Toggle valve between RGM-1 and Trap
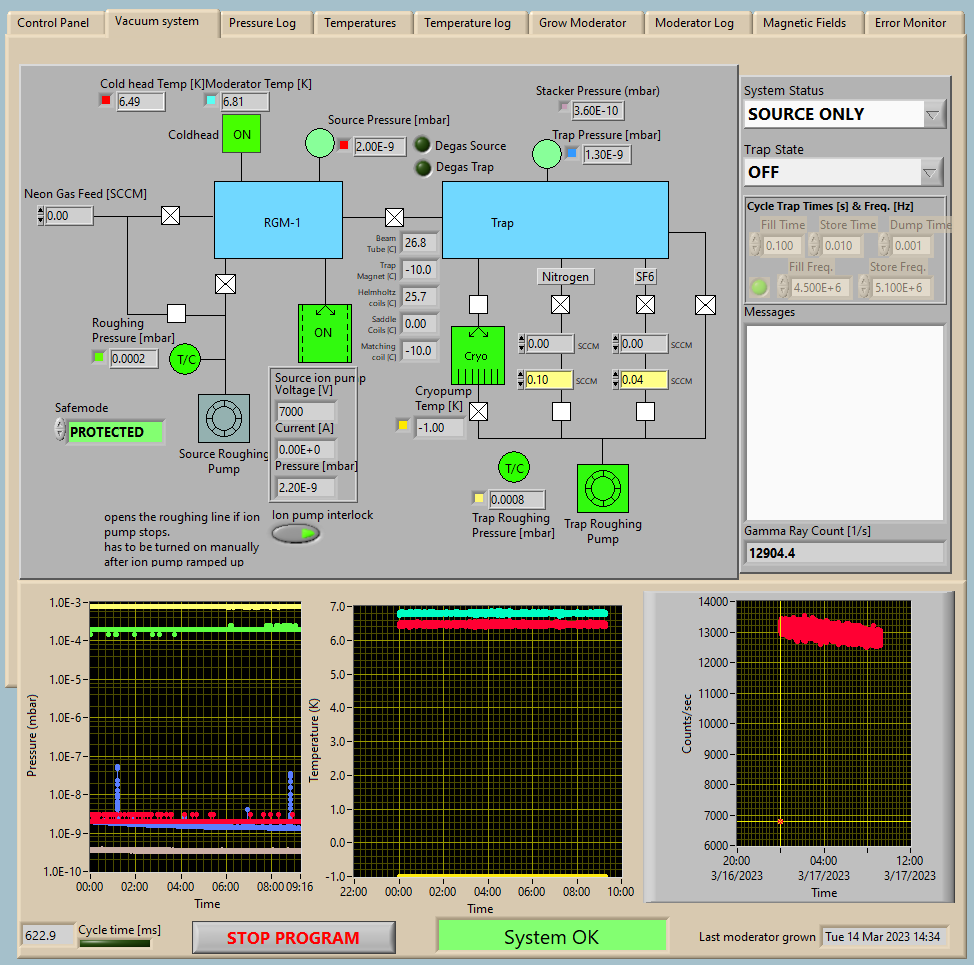The height and width of the screenshot is (965, 974). click(x=394, y=217)
